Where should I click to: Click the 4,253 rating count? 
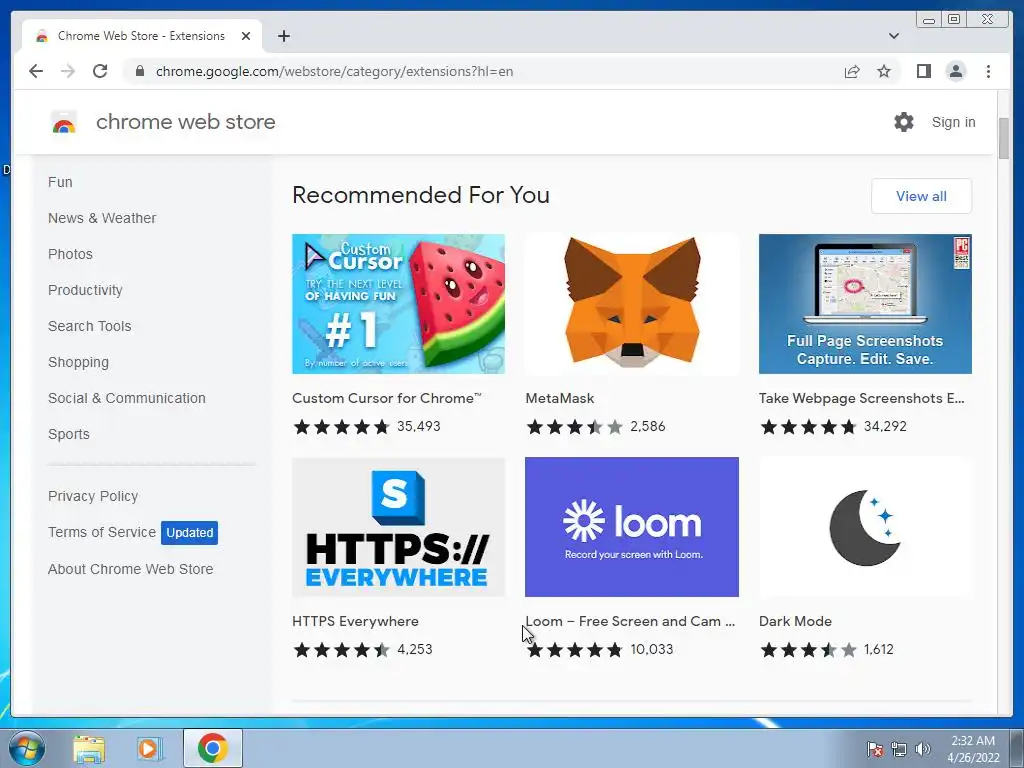pos(415,649)
